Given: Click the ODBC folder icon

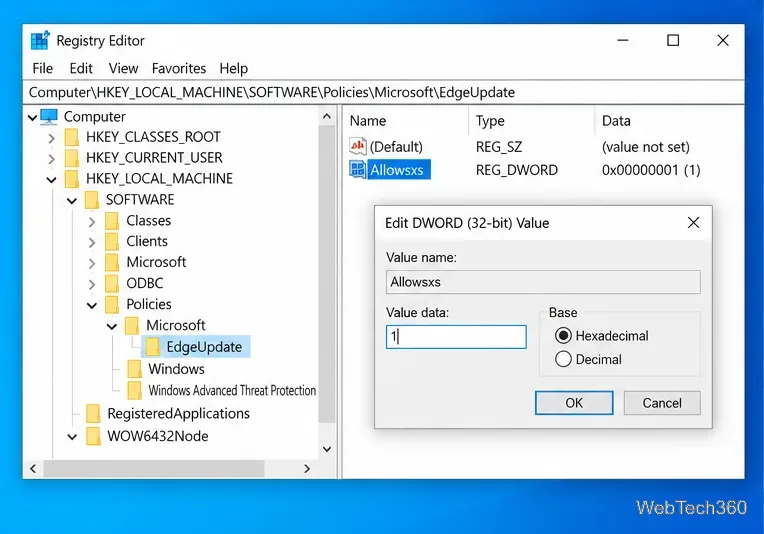Looking at the screenshot, I should tap(112, 284).
